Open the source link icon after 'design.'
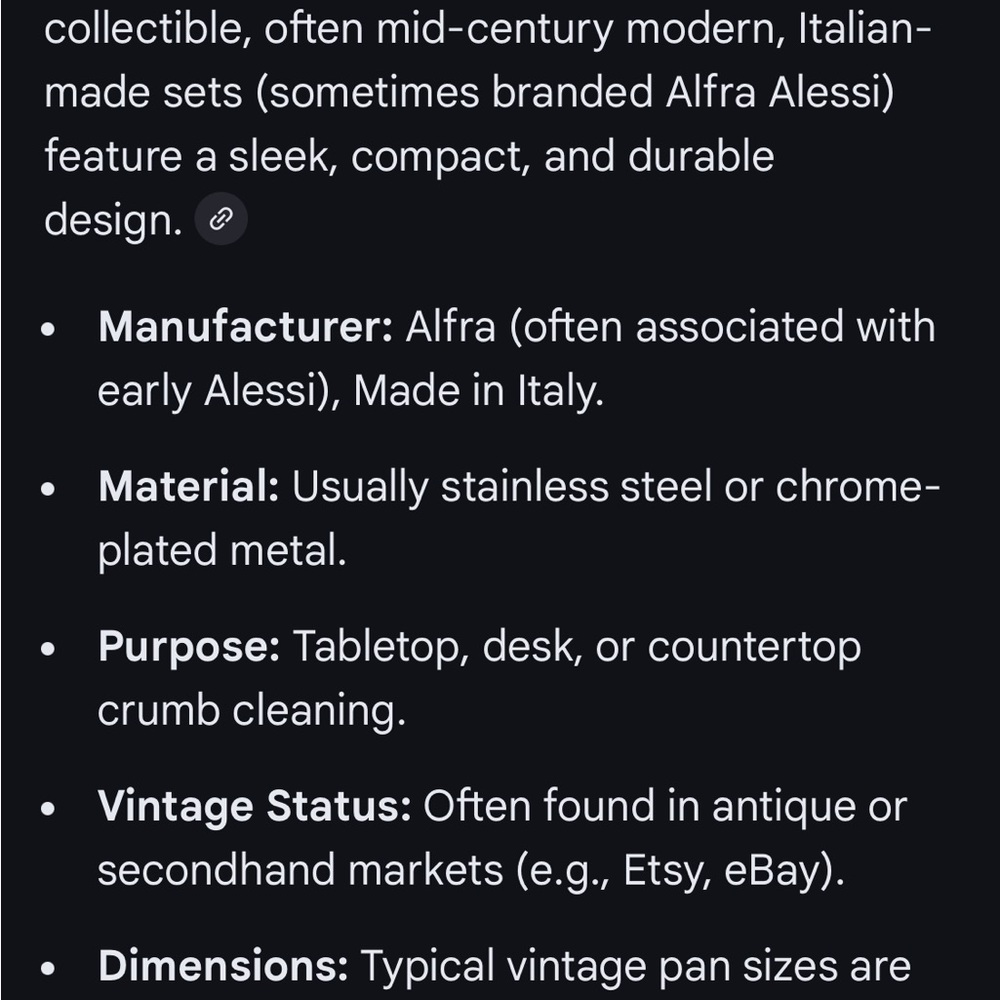Screen dimensions: 1000x1000 tap(221, 219)
